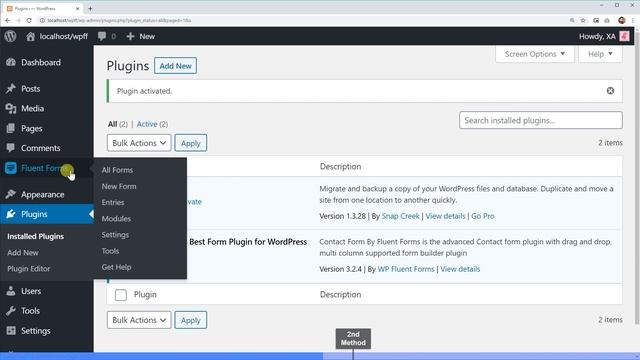The height and width of the screenshot is (360, 640).
Task: Open the Go Pro link
Action: click(483, 216)
